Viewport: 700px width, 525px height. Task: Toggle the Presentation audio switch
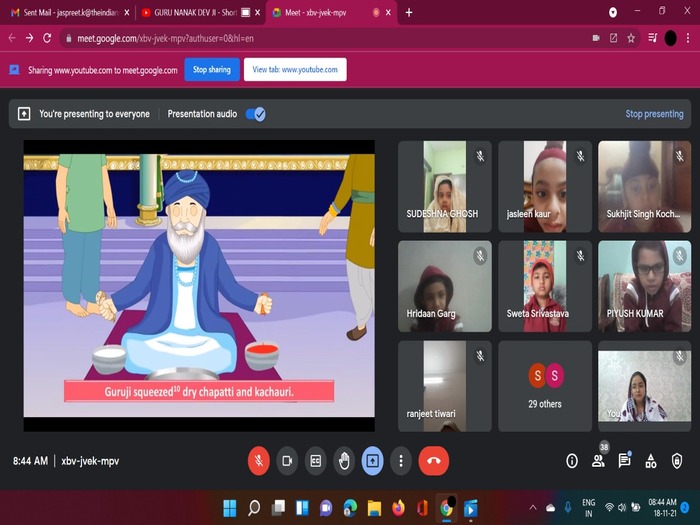point(256,114)
